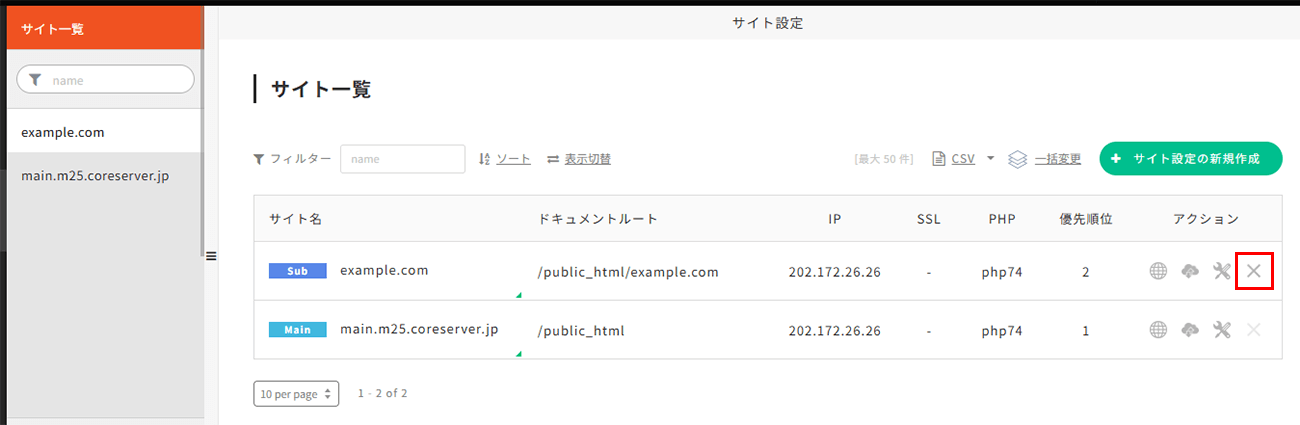This screenshot has height=425, width=1300.
Task: Click cloud upload icon in example.com row
Action: pyautogui.click(x=1190, y=271)
